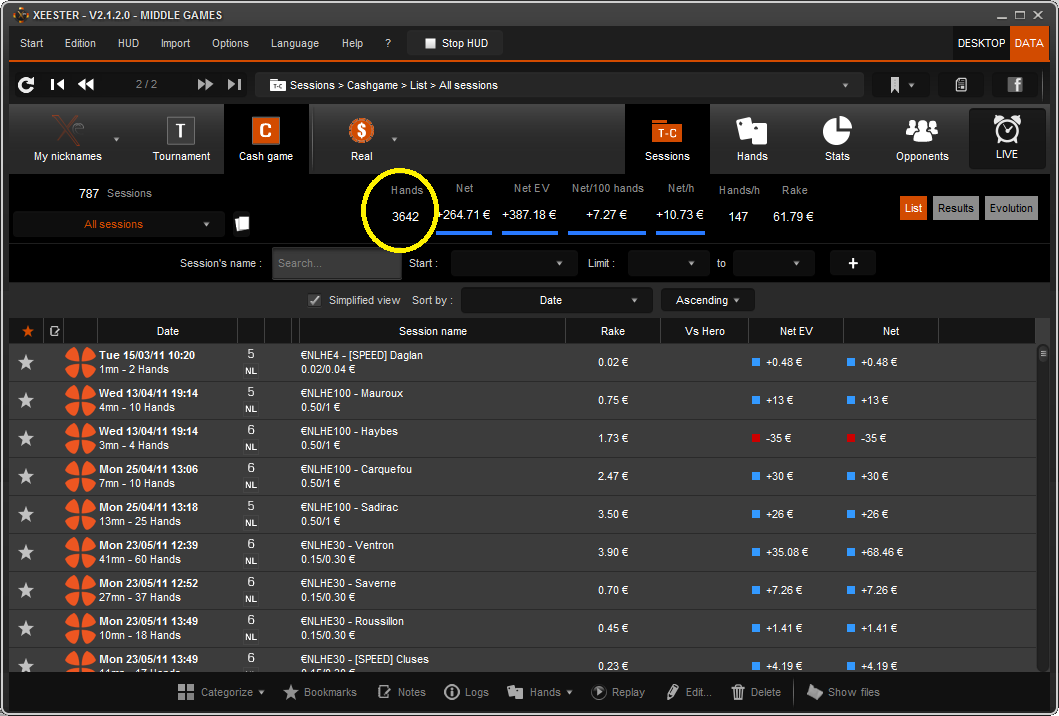Open the HUD menu
This screenshot has width=1059, height=716.
coord(128,43)
